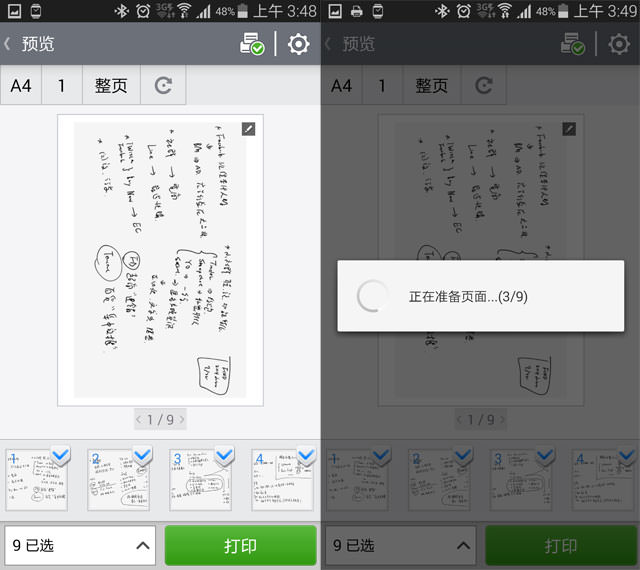This screenshot has width=640, height=570.
Task: Tap alarm clock icon in left status bar
Action: pyautogui.click(x=142, y=11)
